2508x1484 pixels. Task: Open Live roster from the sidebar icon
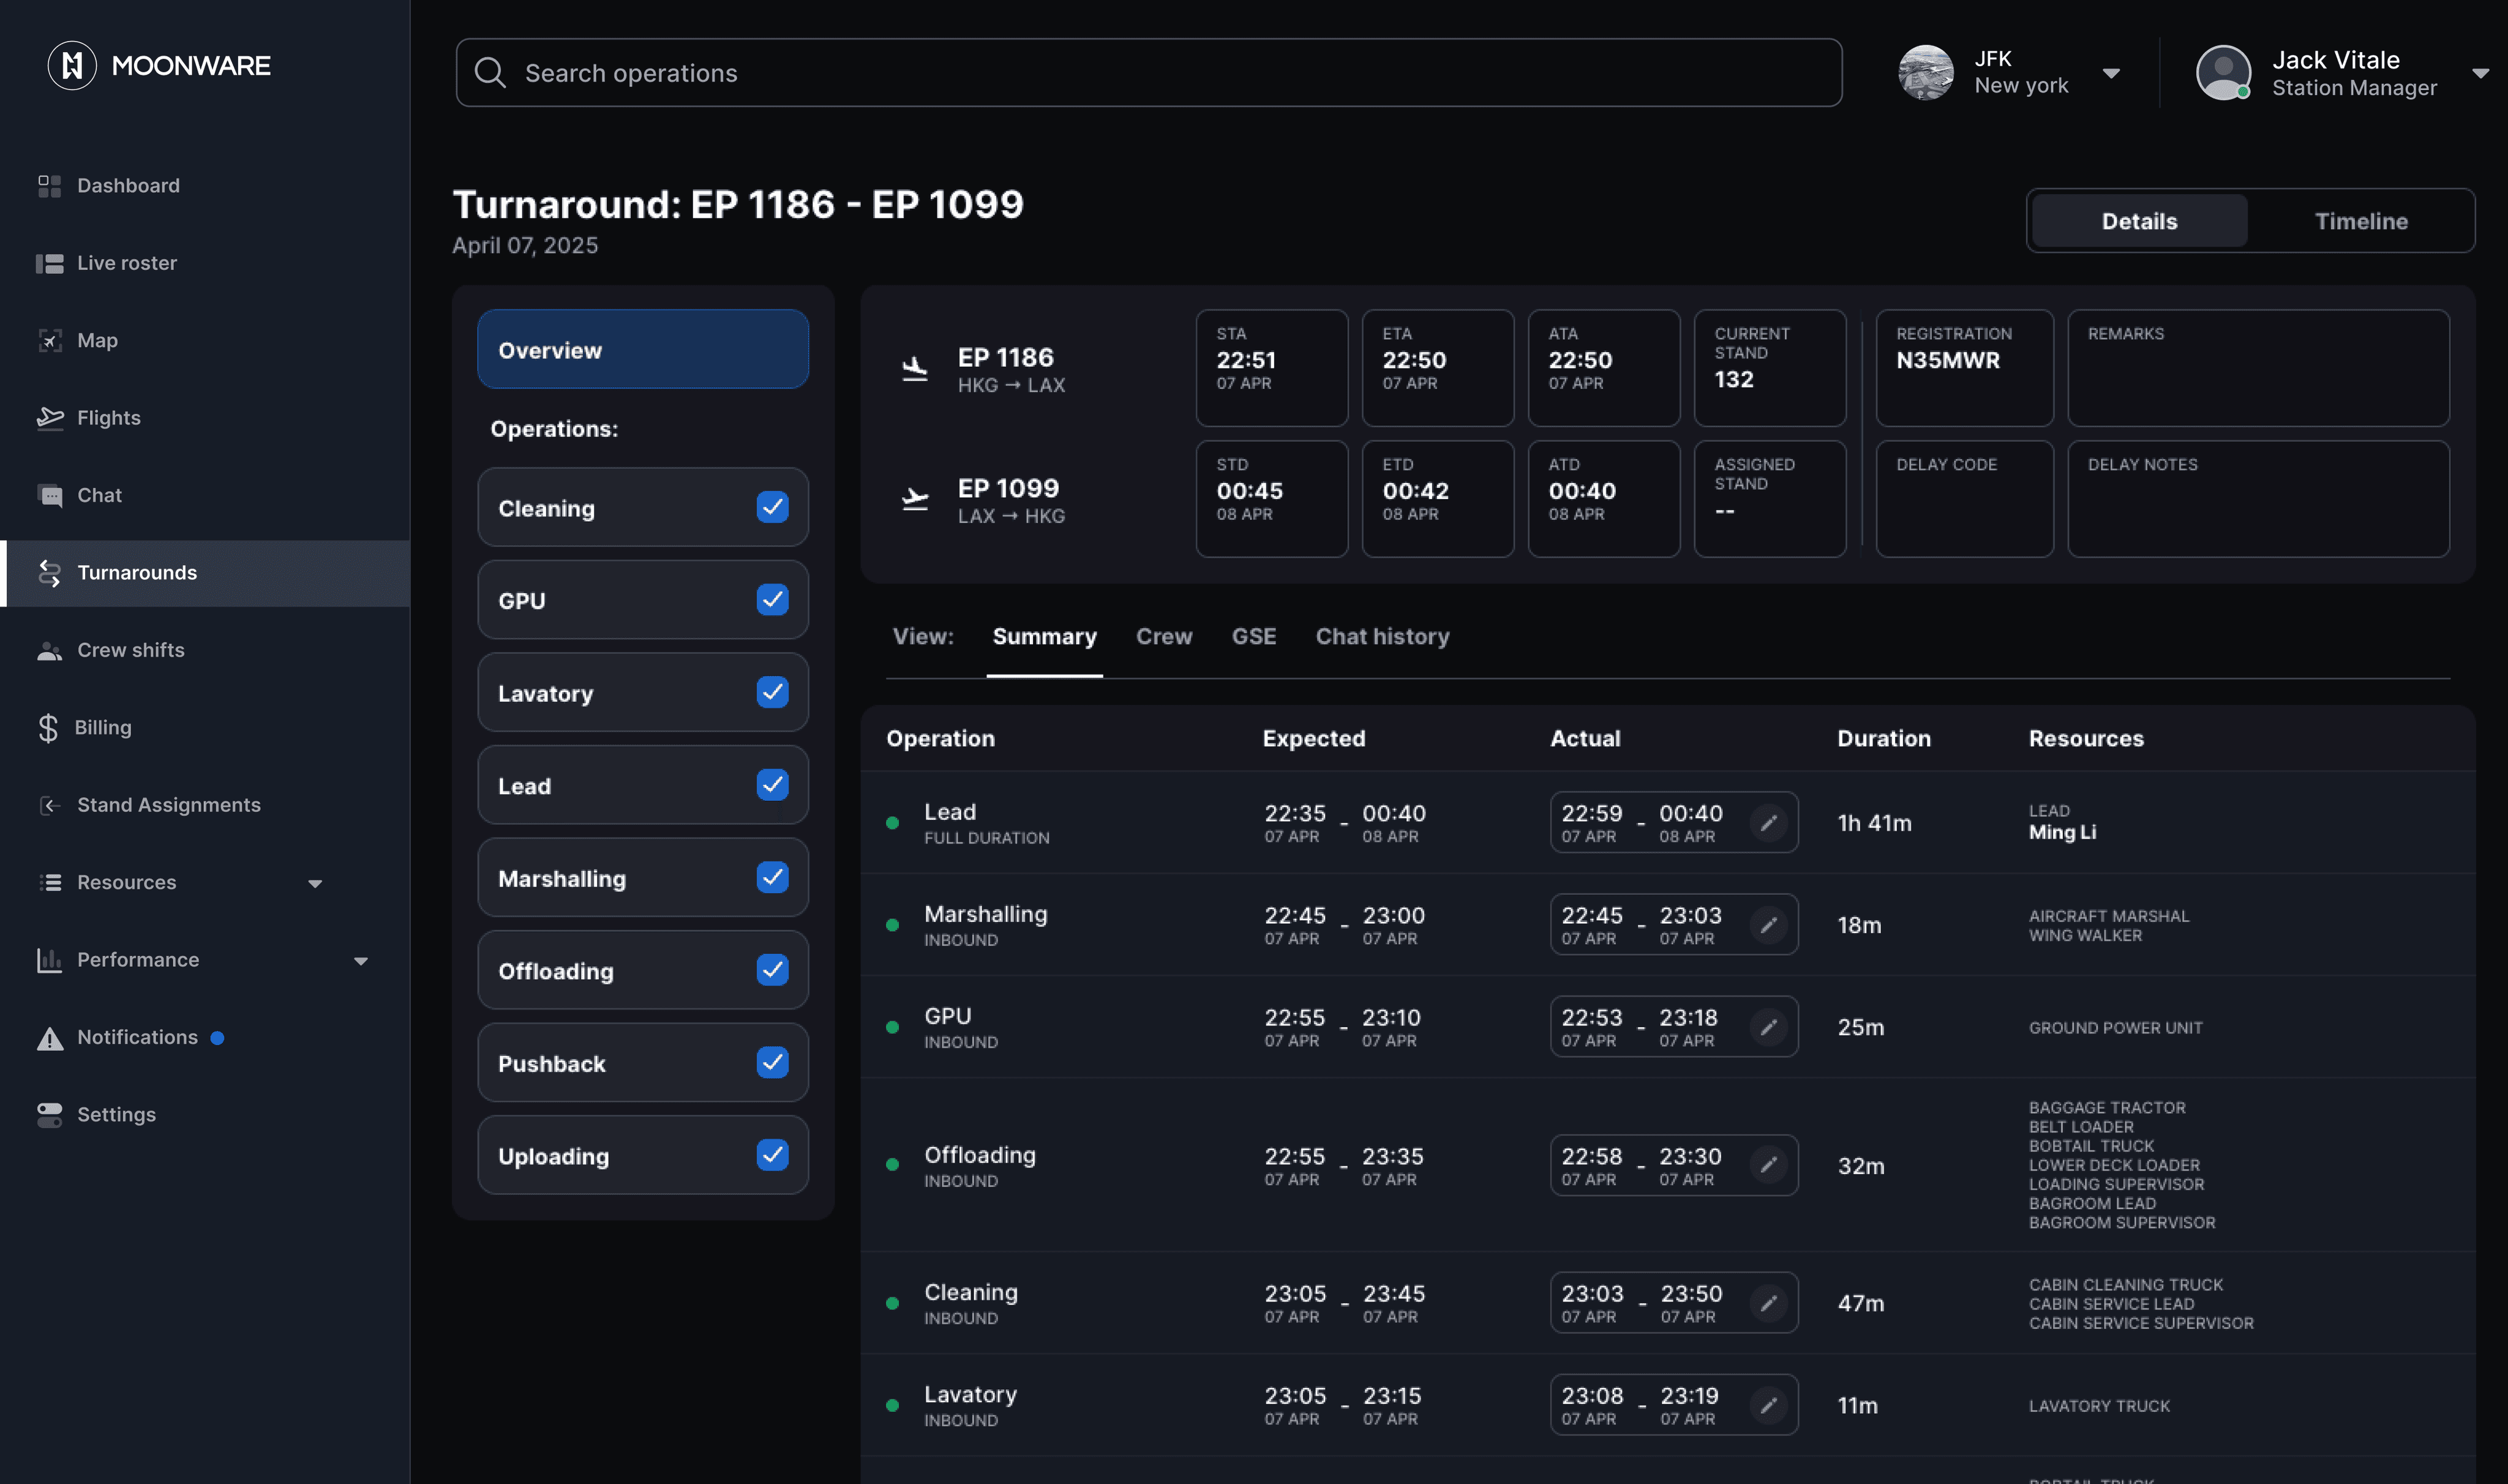(x=49, y=263)
